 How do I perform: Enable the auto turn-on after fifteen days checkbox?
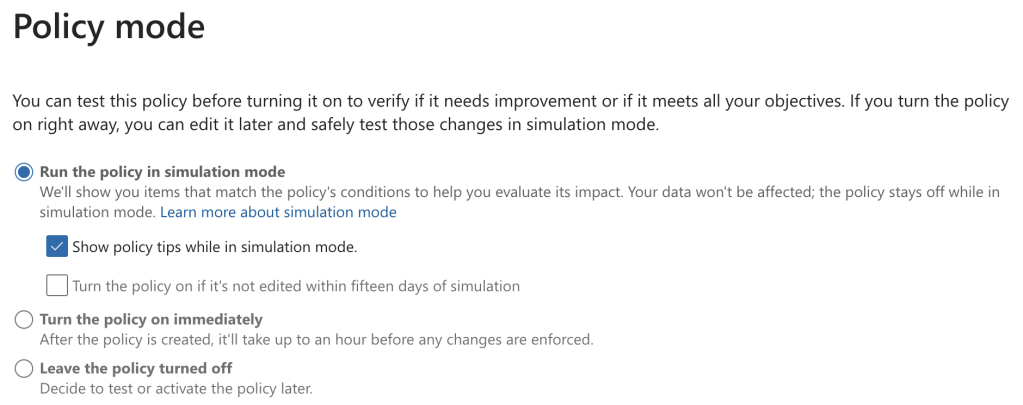(x=57, y=286)
